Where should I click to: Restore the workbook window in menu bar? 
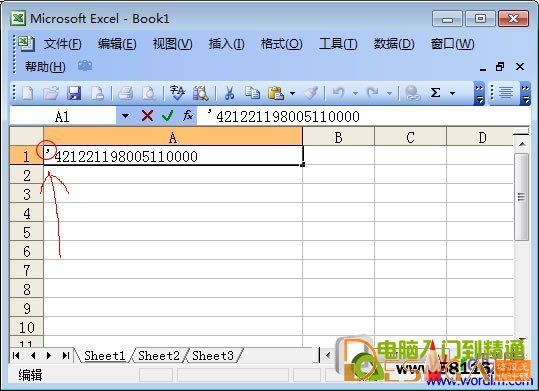500,66
